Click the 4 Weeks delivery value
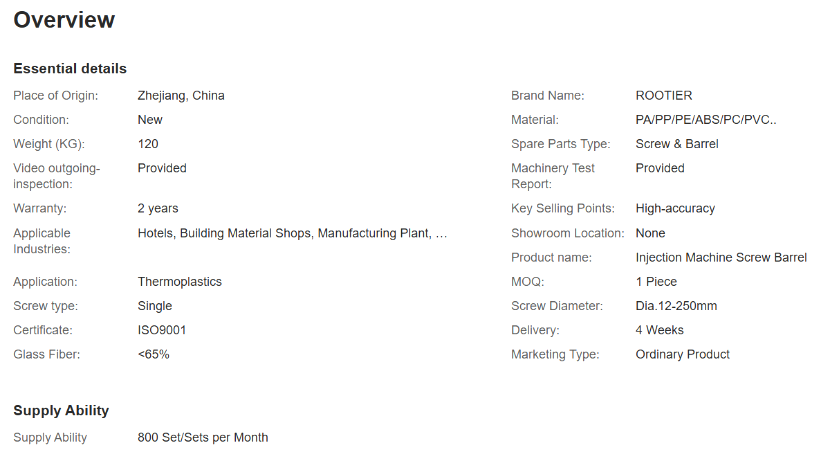The image size is (831, 461). tap(660, 330)
